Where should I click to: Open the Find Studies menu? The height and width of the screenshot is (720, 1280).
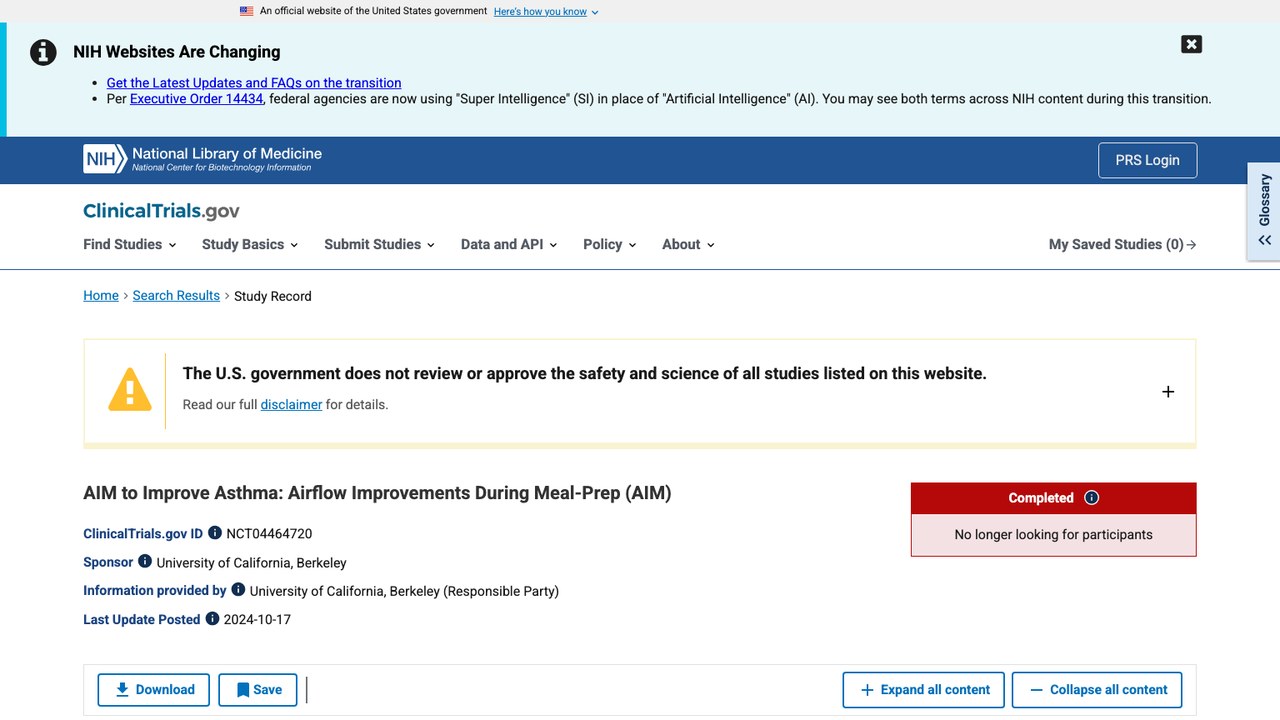pos(130,244)
